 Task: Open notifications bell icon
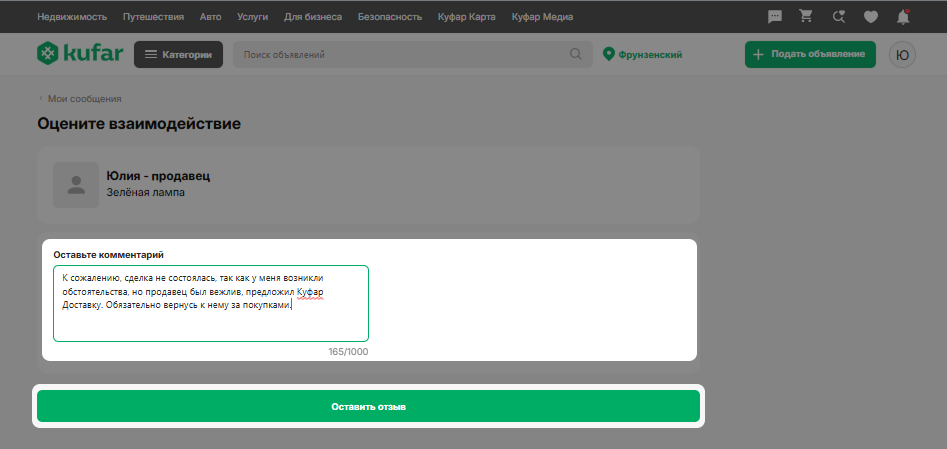click(x=903, y=17)
